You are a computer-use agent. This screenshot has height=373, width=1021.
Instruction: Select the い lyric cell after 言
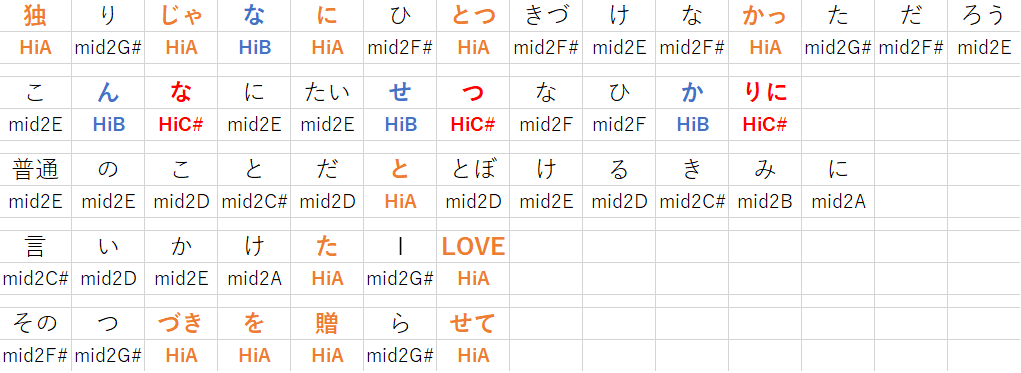point(108,247)
